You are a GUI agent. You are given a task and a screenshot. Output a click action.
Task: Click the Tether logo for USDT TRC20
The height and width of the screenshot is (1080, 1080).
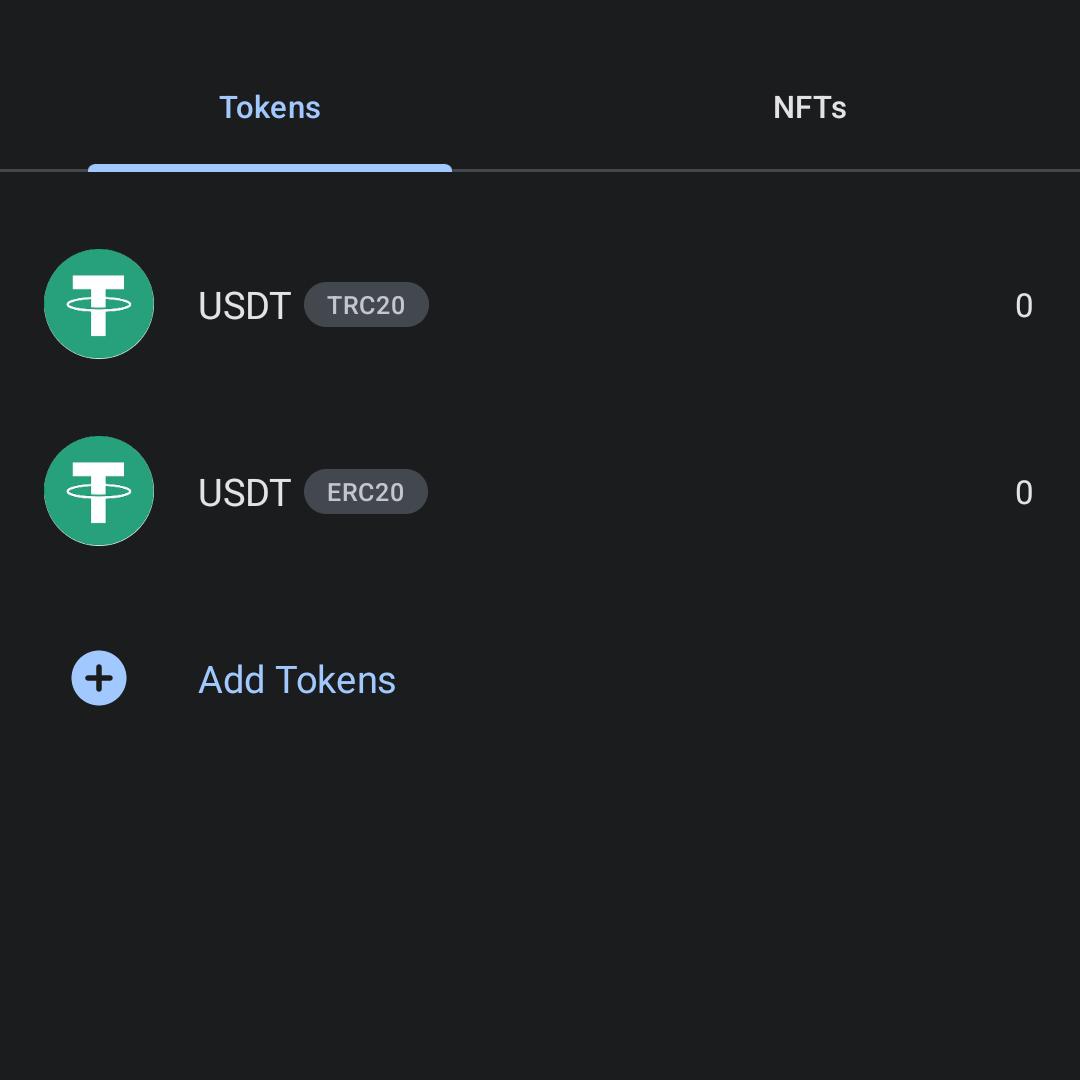tap(99, 304)
